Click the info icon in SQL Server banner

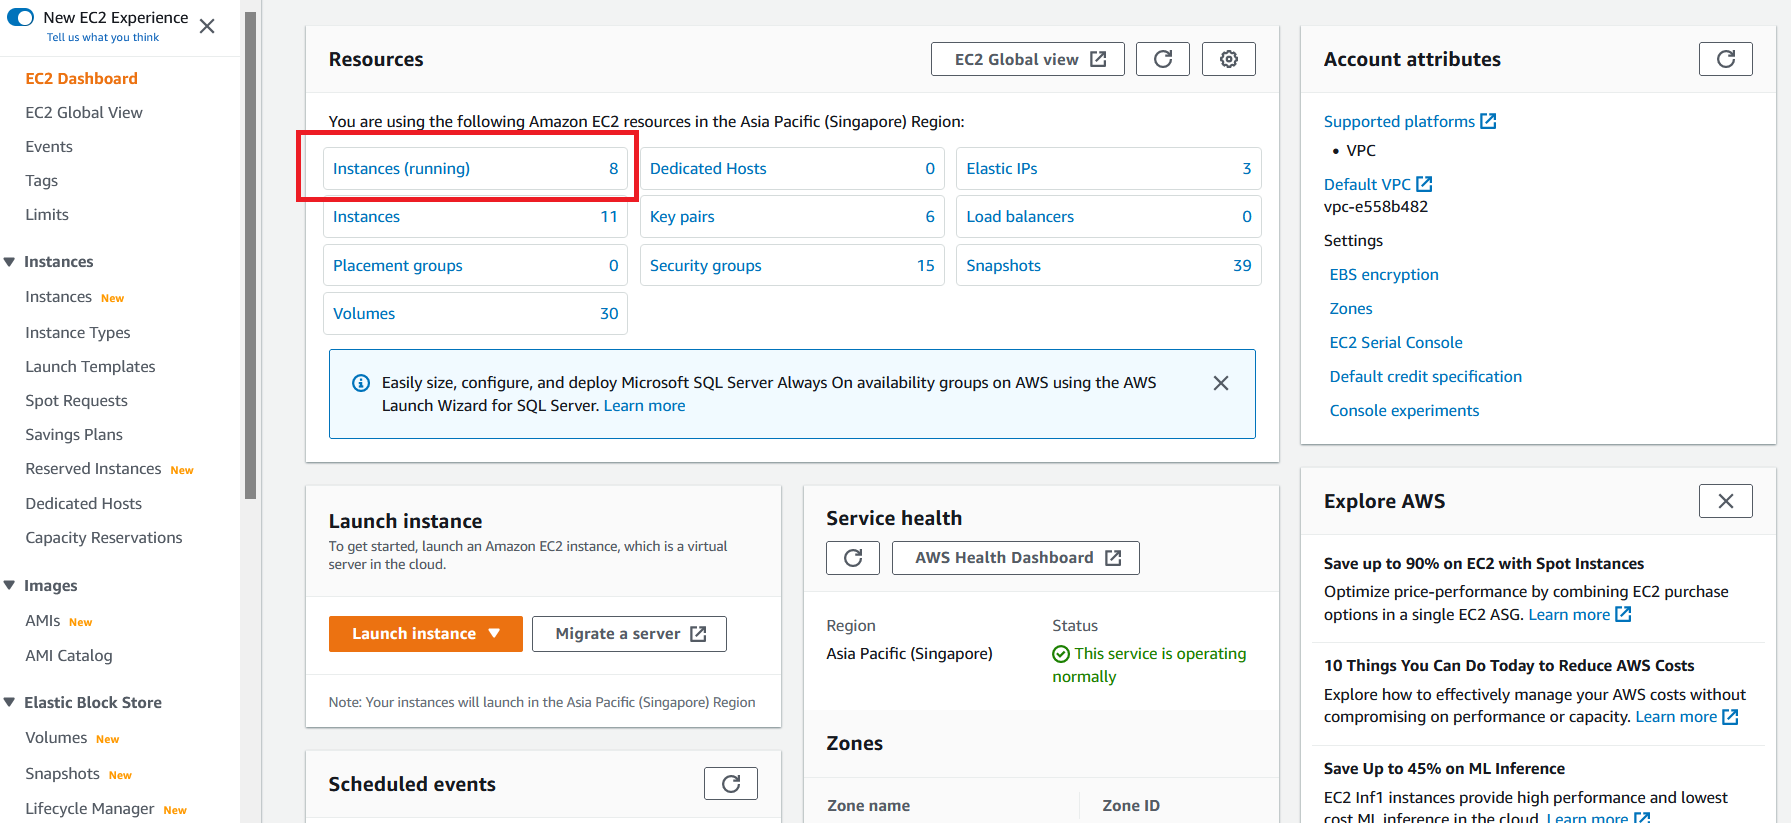pos(361,383)
